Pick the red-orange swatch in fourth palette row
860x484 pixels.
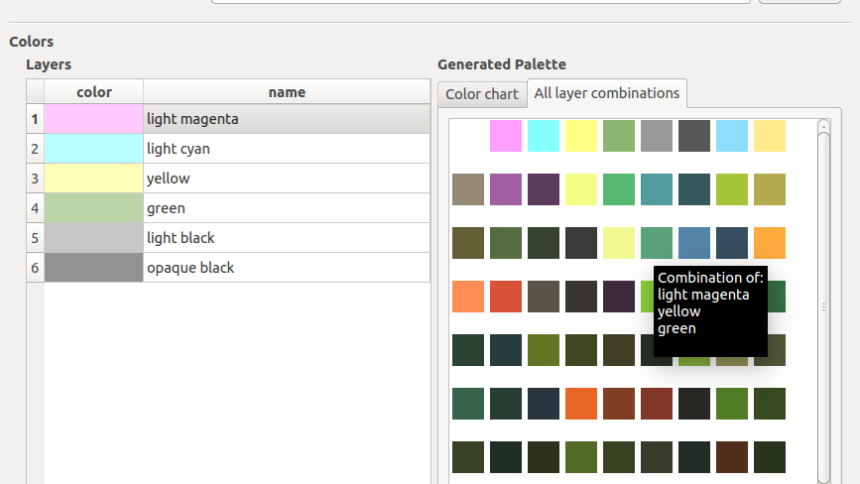tap(506, 296)
